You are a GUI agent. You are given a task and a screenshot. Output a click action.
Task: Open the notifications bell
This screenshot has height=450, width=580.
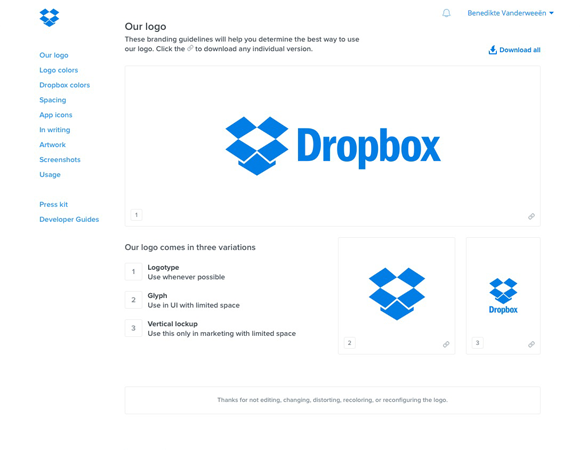click(x=446, y=13)
